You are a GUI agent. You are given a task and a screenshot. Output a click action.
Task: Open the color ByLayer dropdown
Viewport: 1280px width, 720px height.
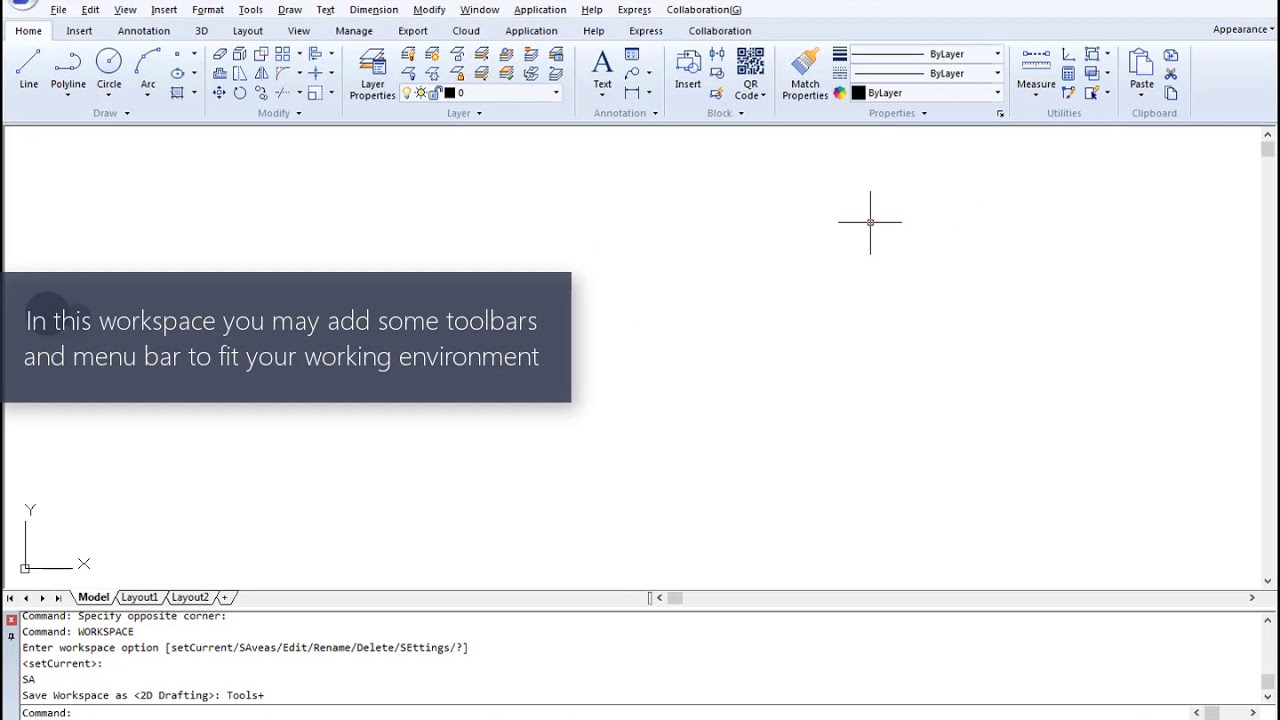(x=997, y=93)
